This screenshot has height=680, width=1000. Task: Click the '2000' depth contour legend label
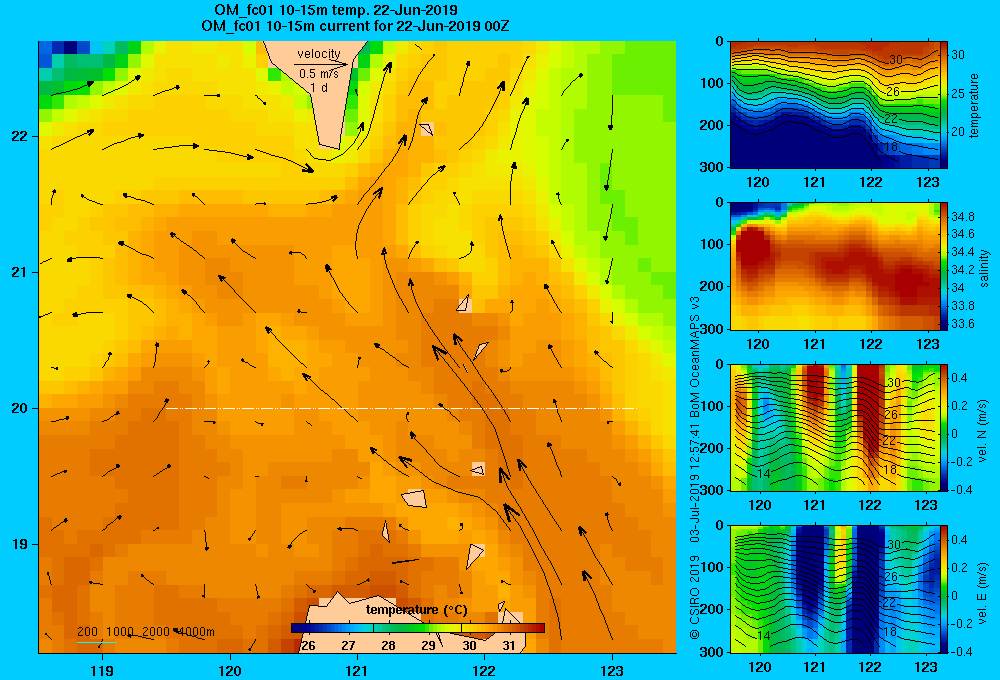pyautogui.click(x=156, y=632)
